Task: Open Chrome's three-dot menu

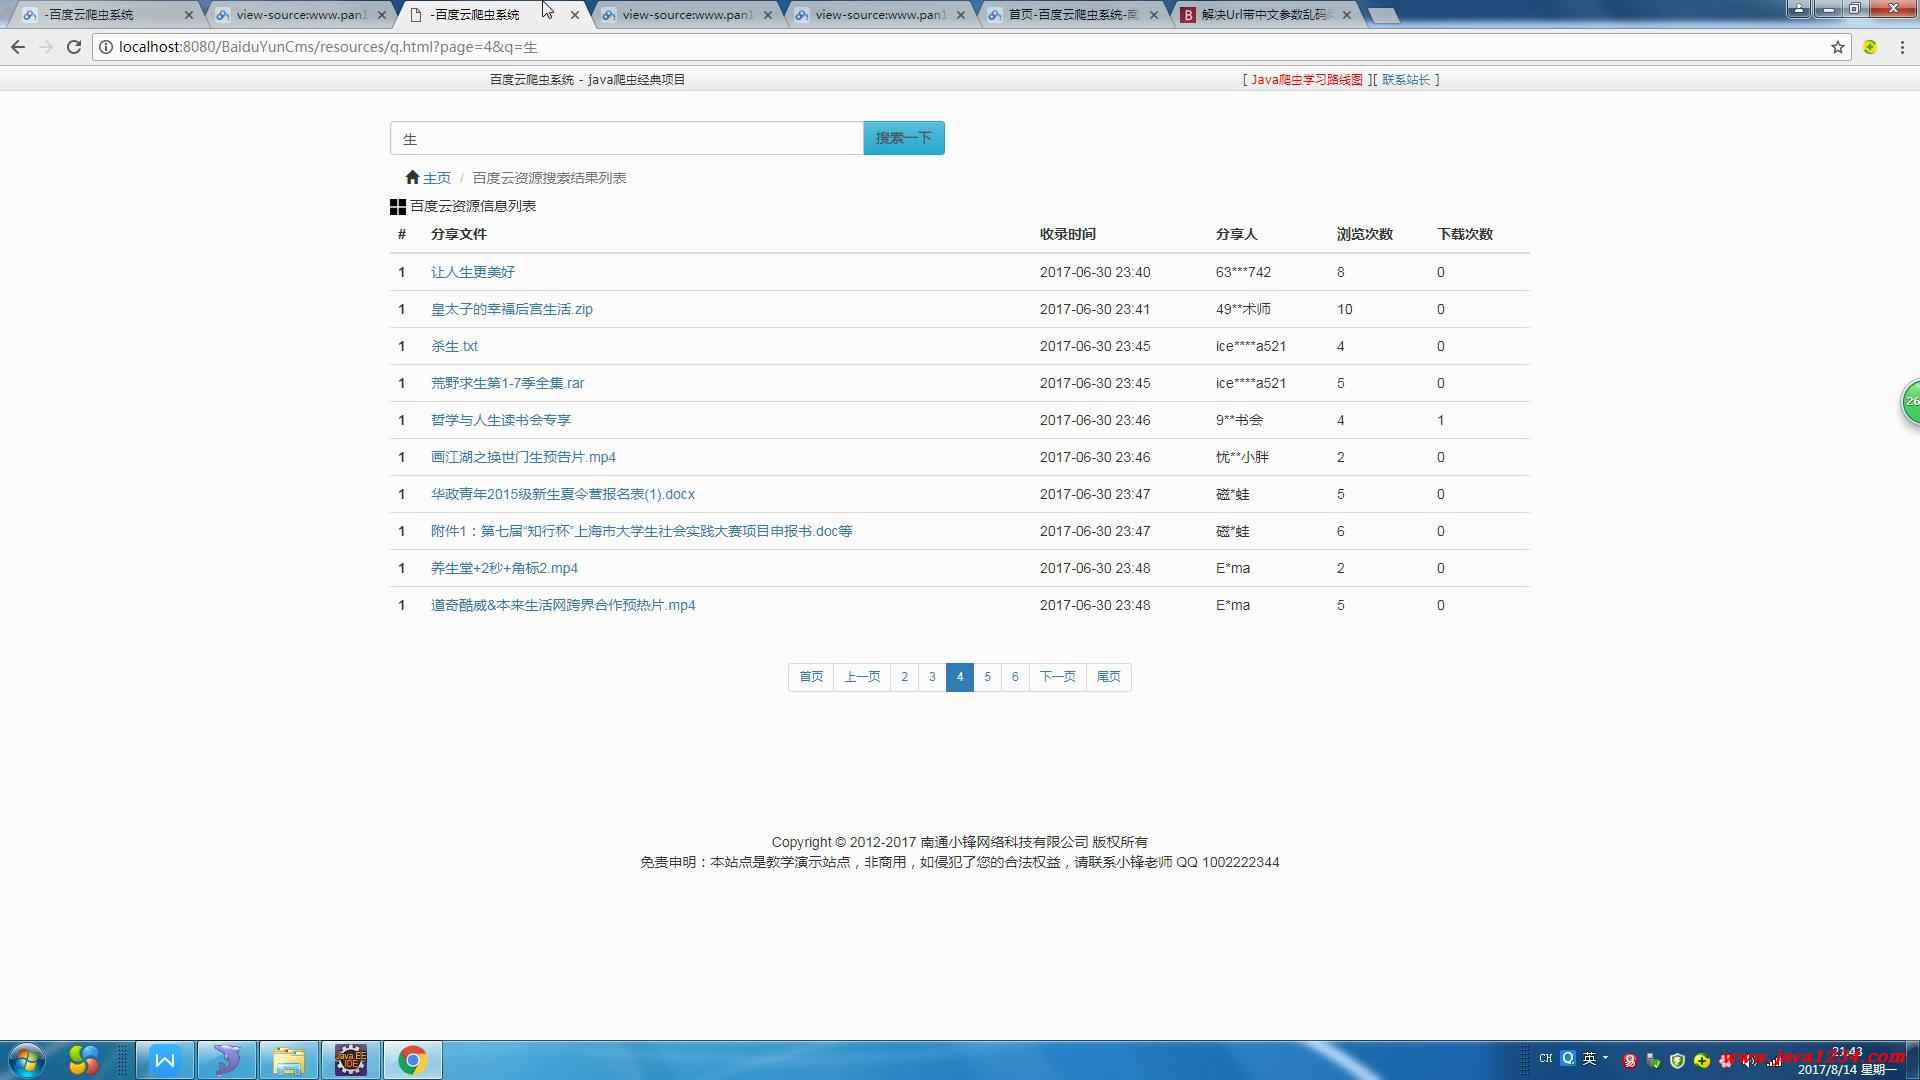Action: pyautogui.click(x=1902, y=47)
